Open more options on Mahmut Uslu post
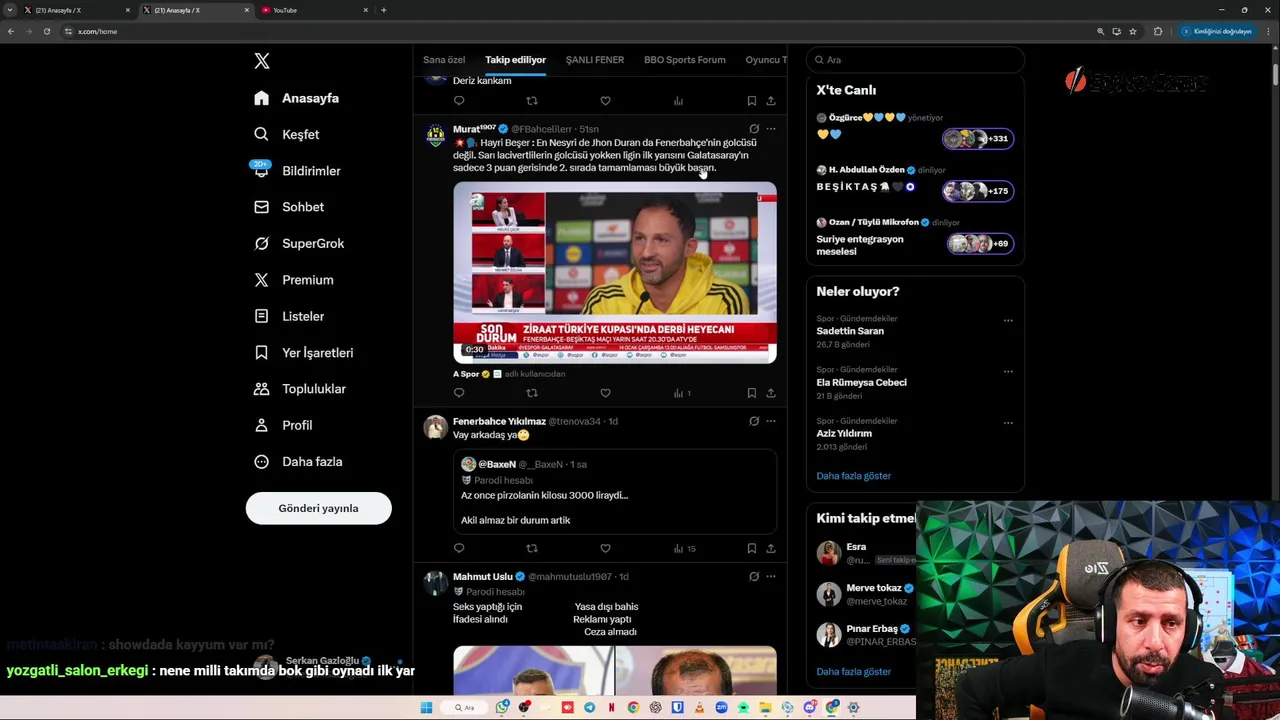Viewport: 1280px width, 720px height. pyautogui.click(x=771, y=577)
